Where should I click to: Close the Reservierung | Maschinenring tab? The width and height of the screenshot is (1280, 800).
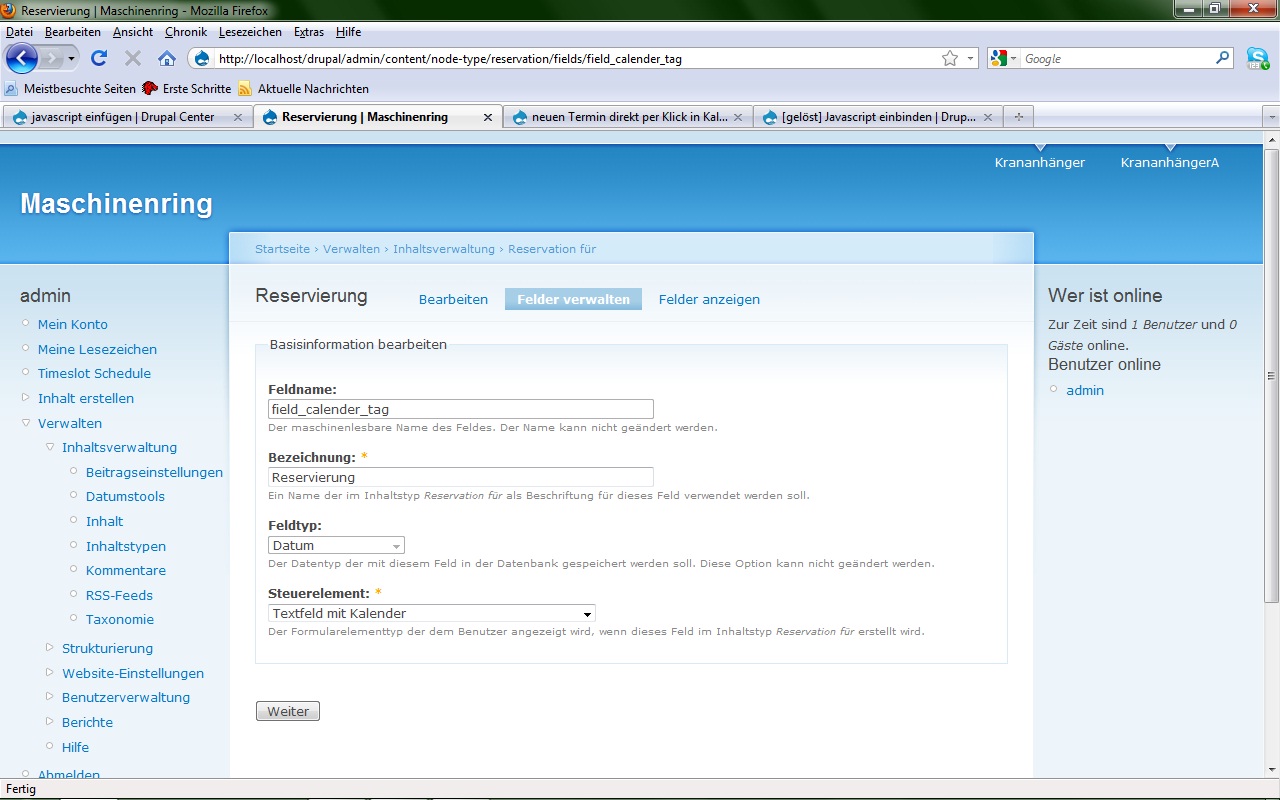coord(488,117)
